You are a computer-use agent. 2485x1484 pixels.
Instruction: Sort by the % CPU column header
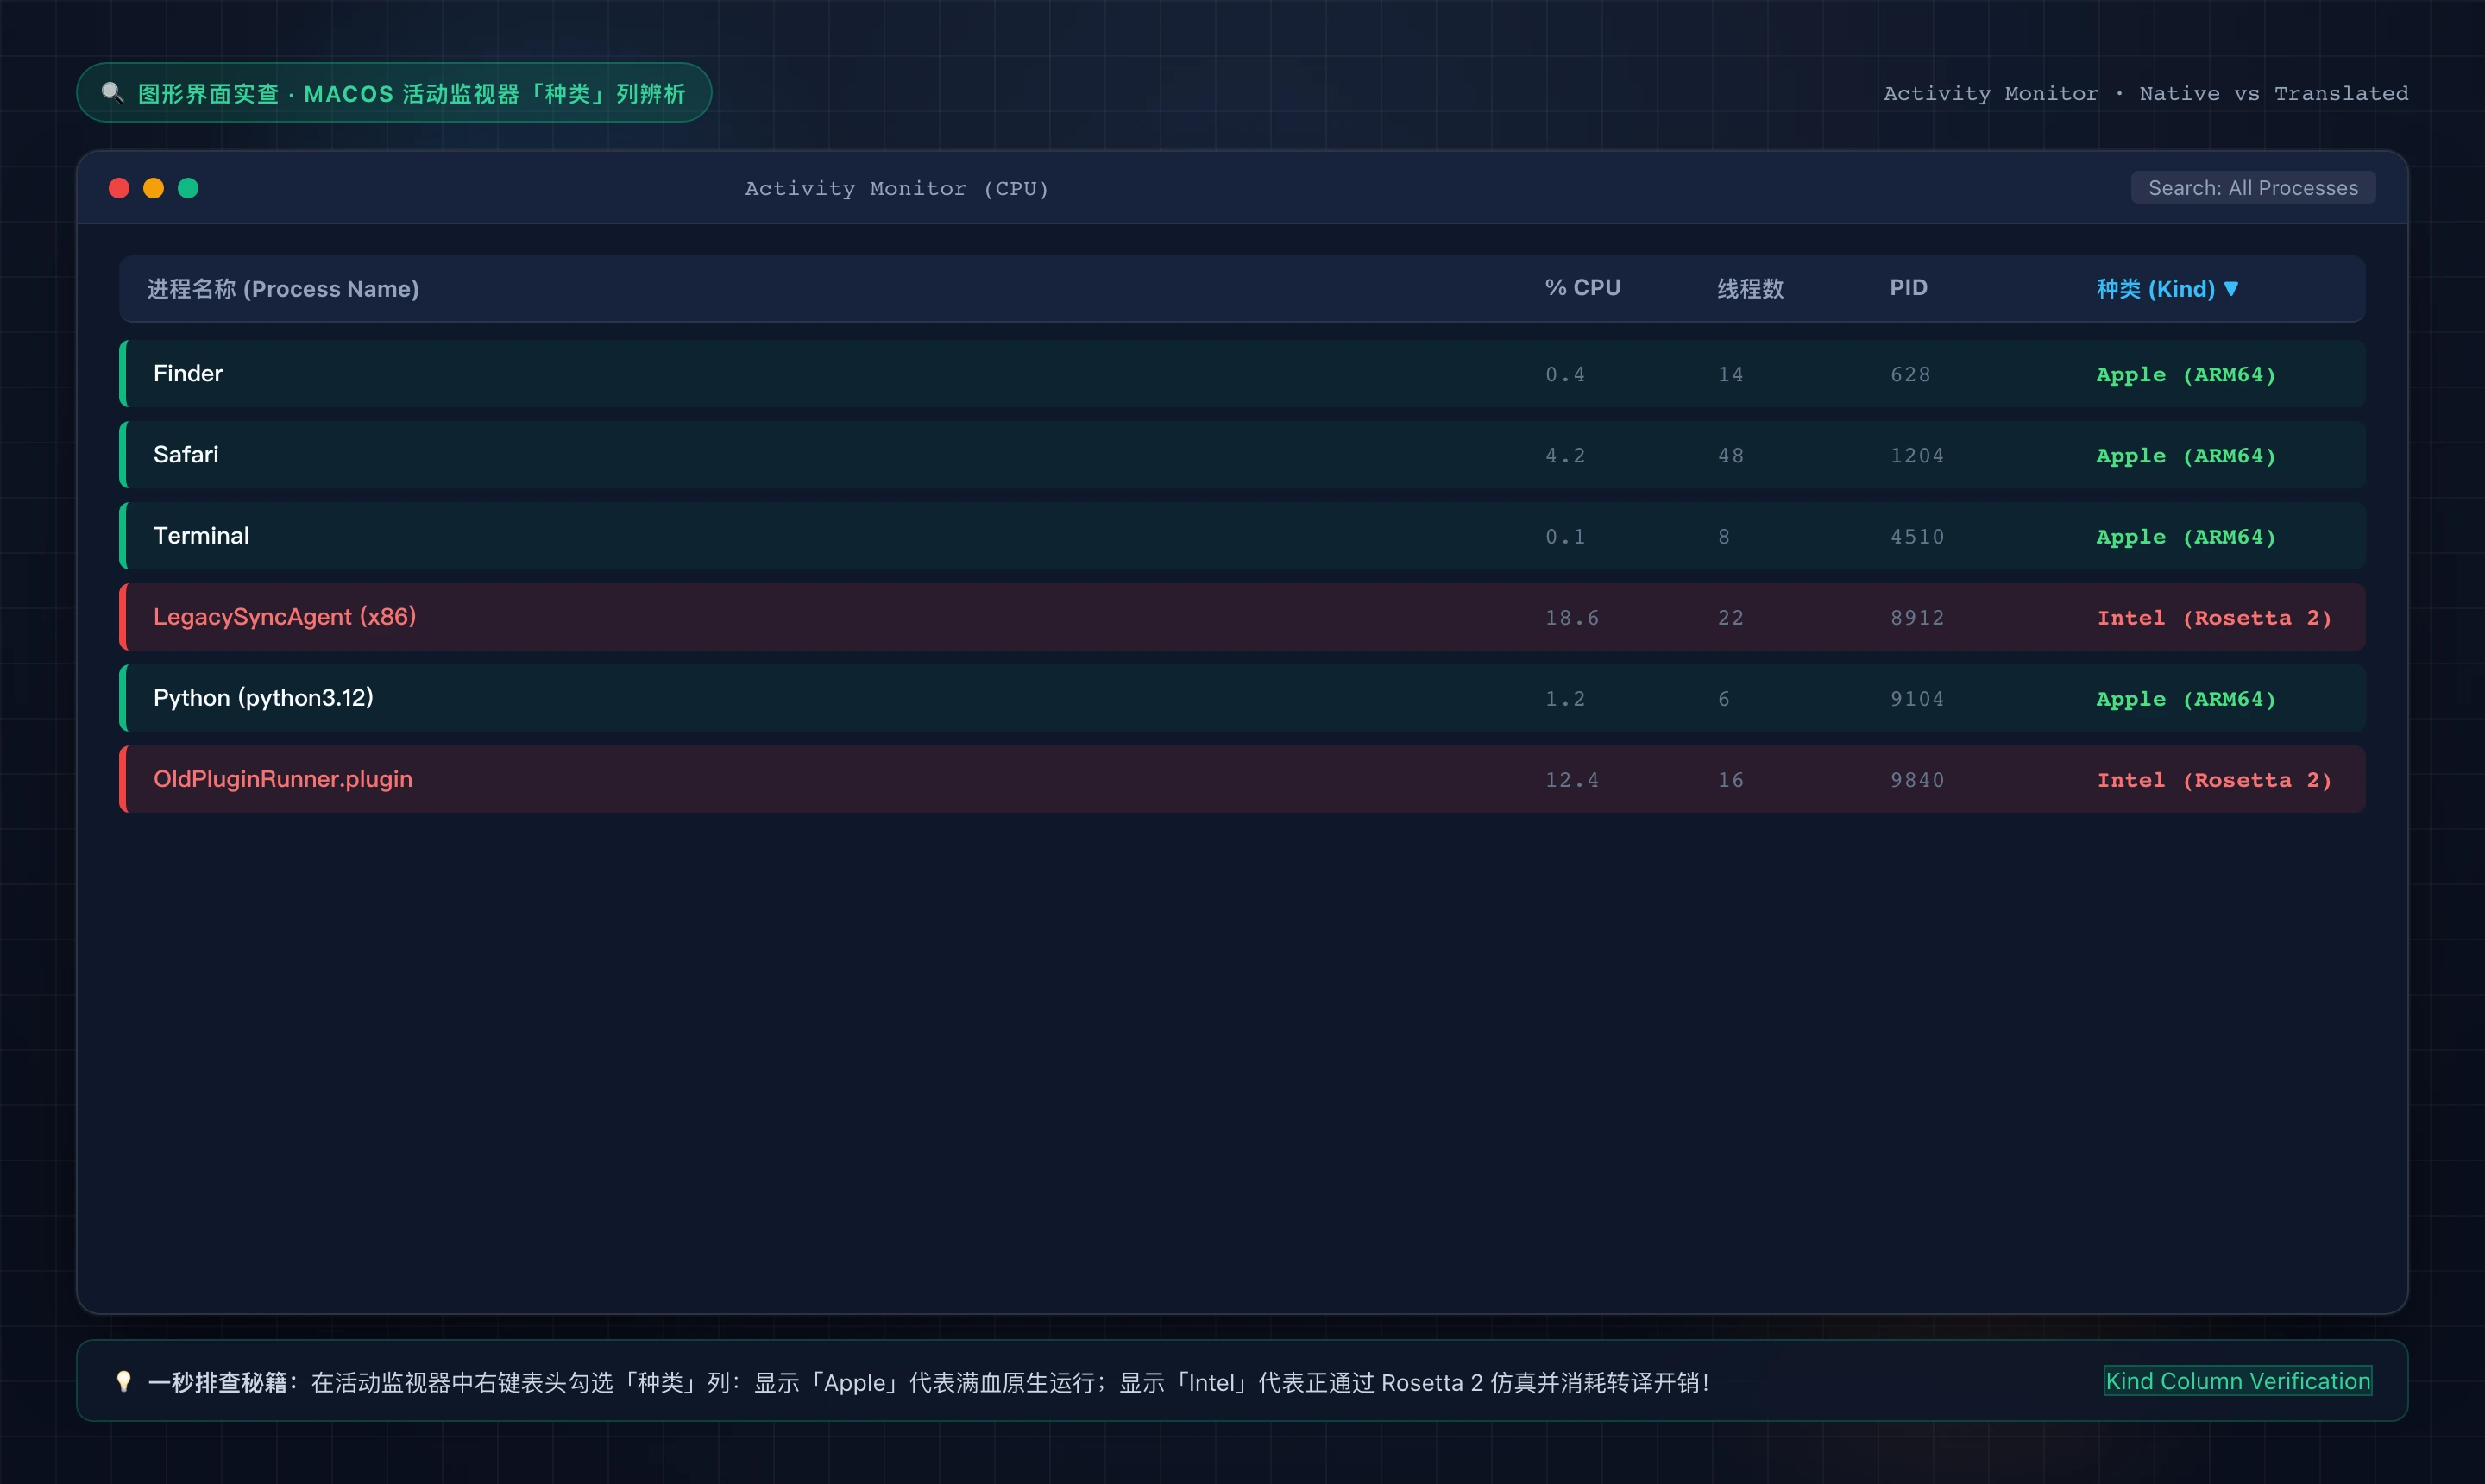point(1582,288)
